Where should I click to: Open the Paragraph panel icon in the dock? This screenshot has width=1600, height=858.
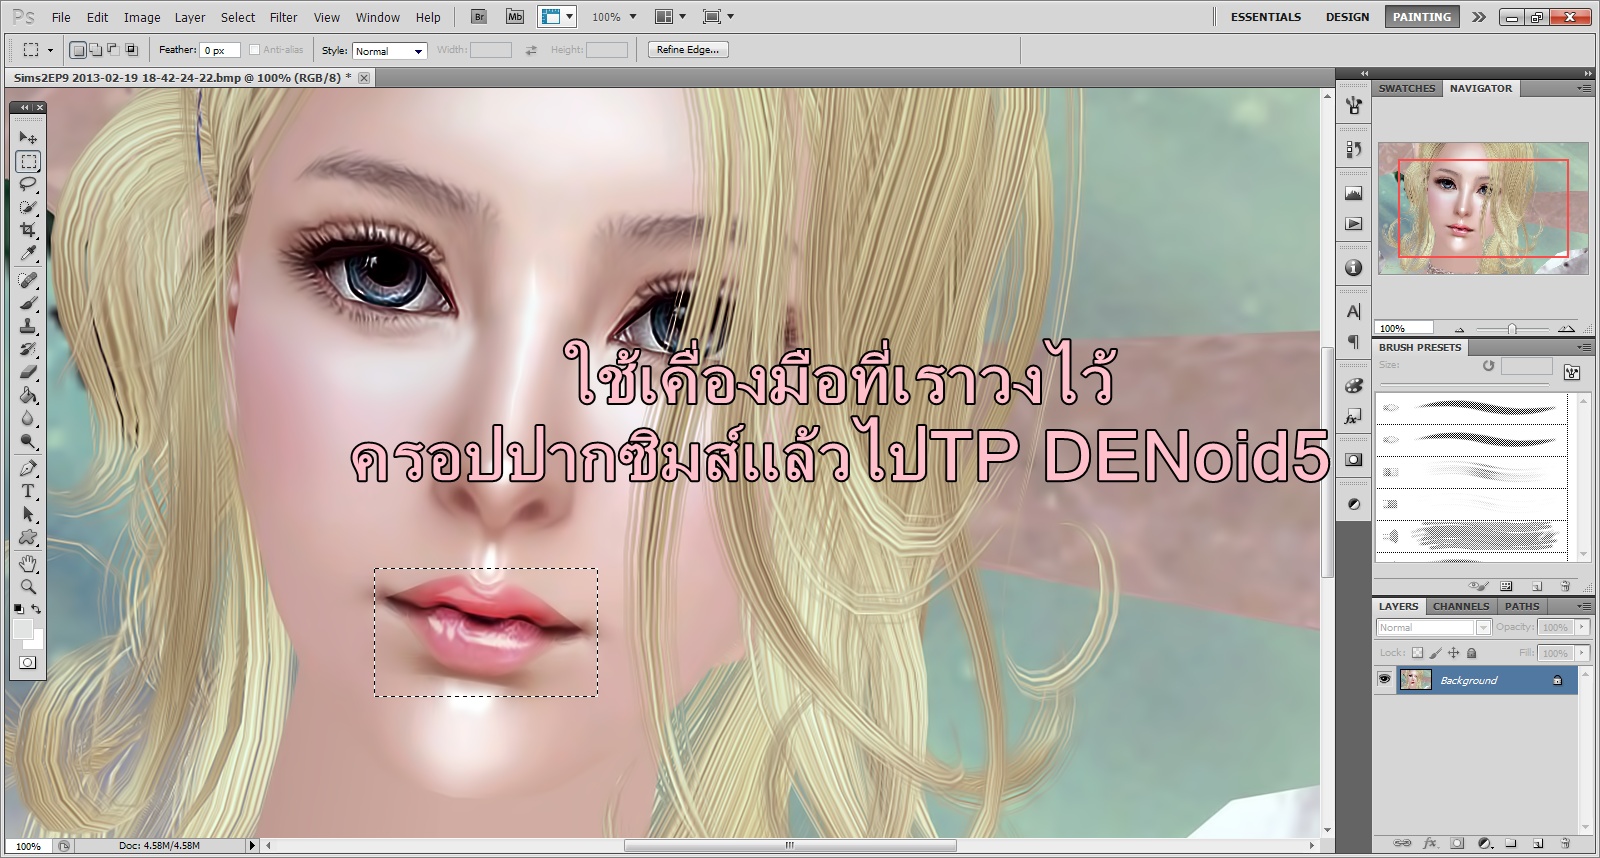pos(1353,342)
